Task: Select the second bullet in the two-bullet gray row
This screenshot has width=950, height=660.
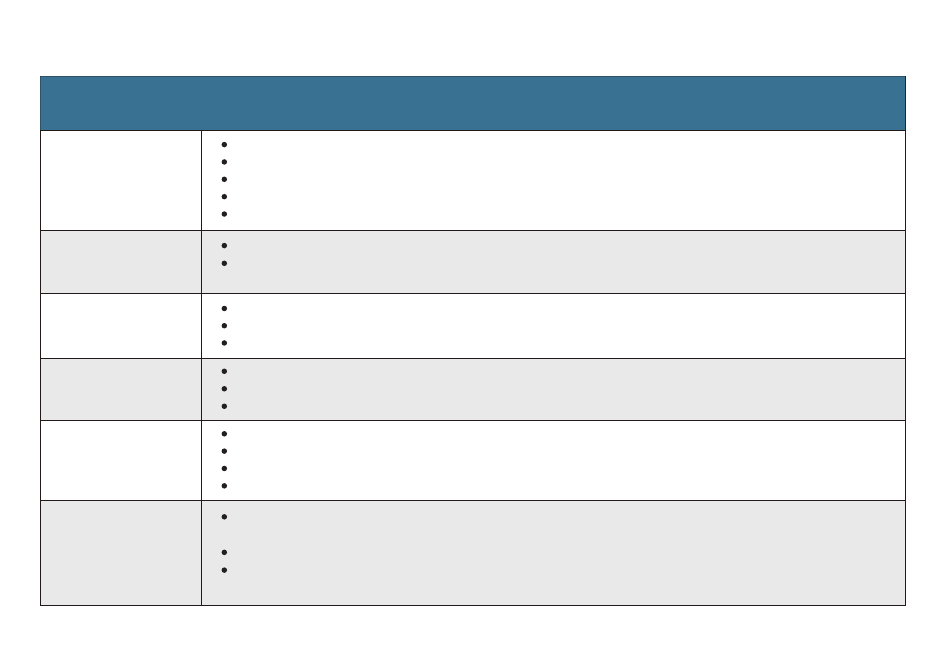Action: 224,263
